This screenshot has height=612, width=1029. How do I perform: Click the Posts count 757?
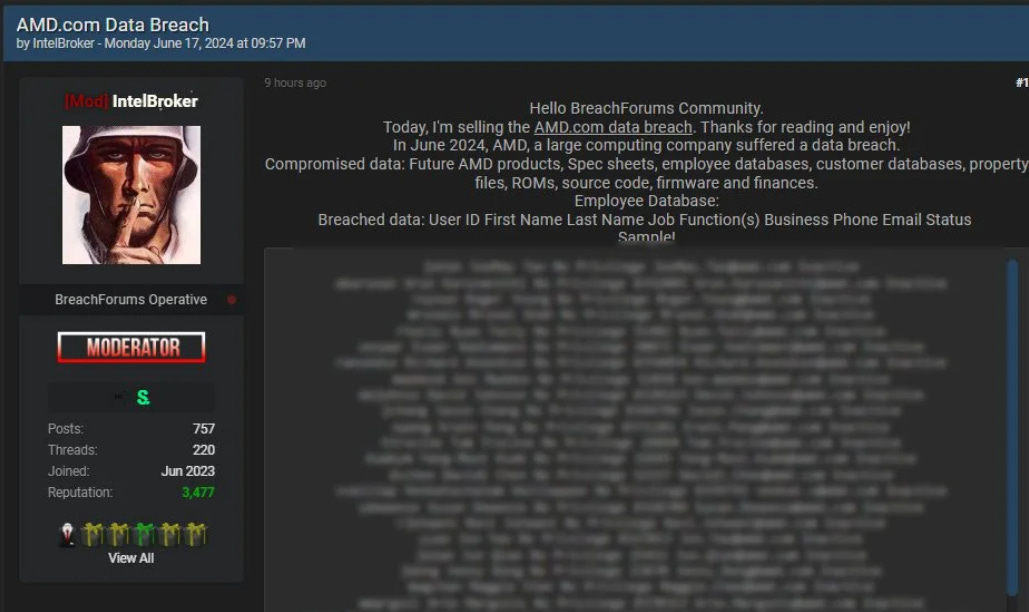tap(203, 429)
